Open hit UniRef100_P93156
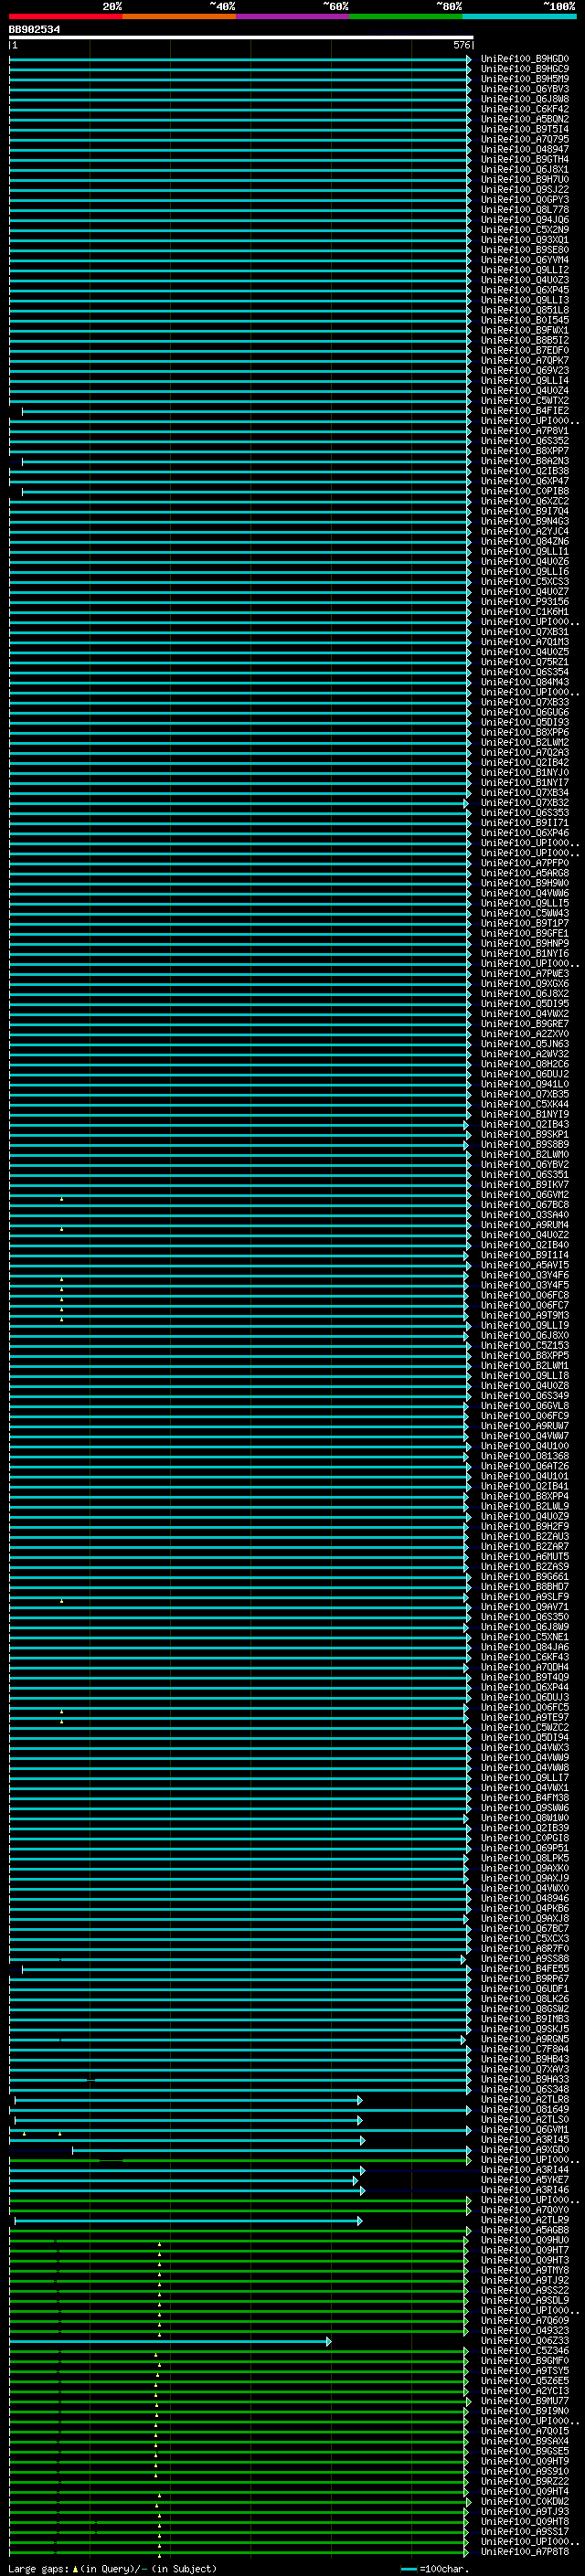 point(525,601)
